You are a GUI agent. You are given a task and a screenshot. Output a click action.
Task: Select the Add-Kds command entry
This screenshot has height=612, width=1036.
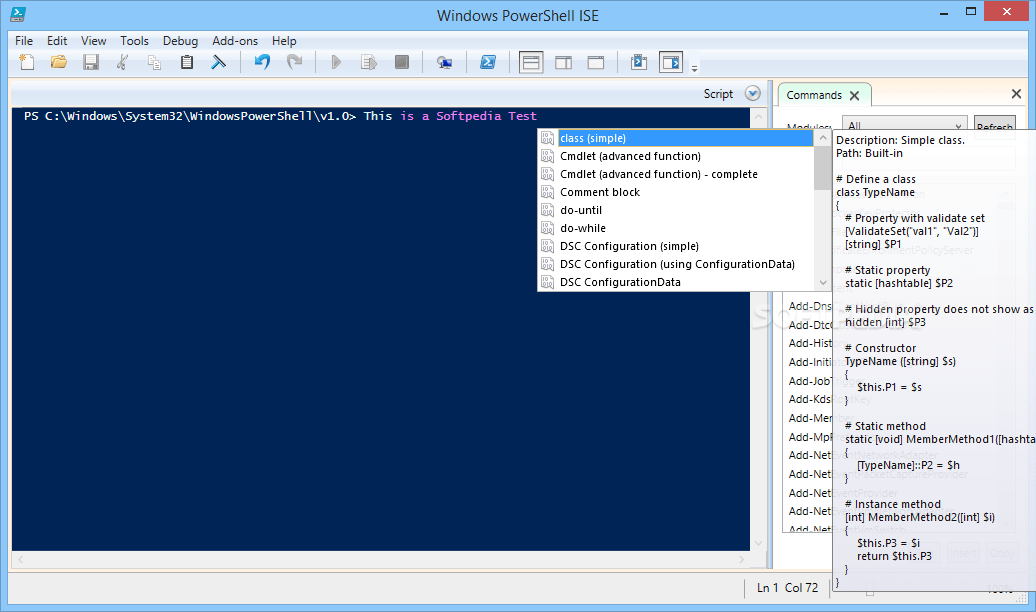tap(809, 399)
